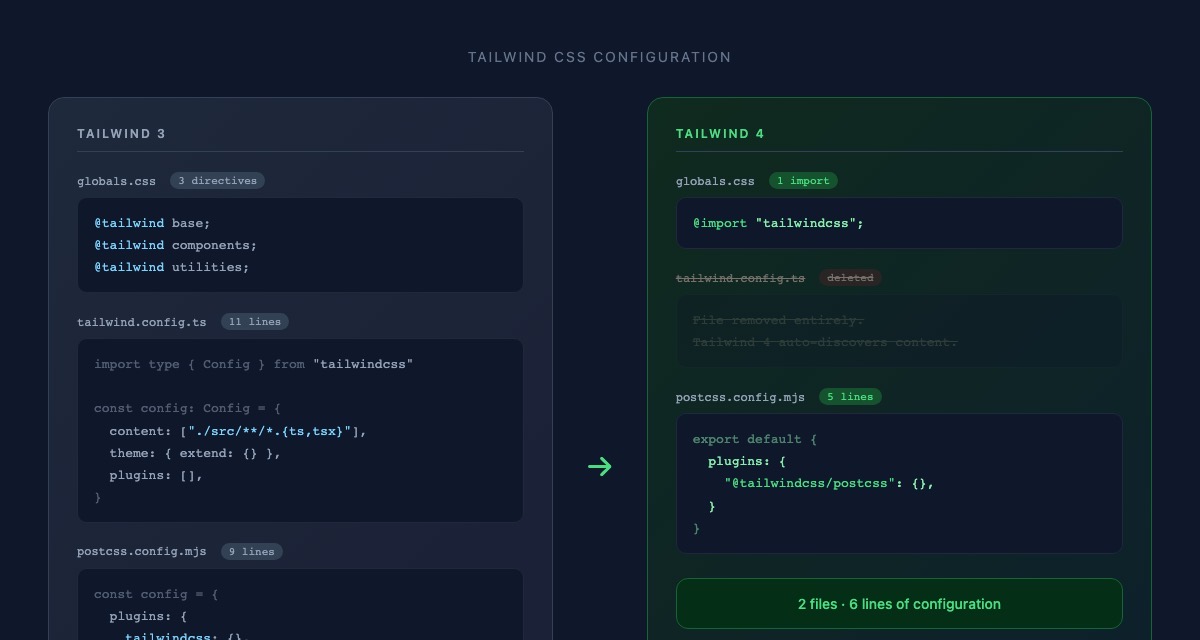
Task: Click the "3 directives" badge
Action: click(217, 181)
